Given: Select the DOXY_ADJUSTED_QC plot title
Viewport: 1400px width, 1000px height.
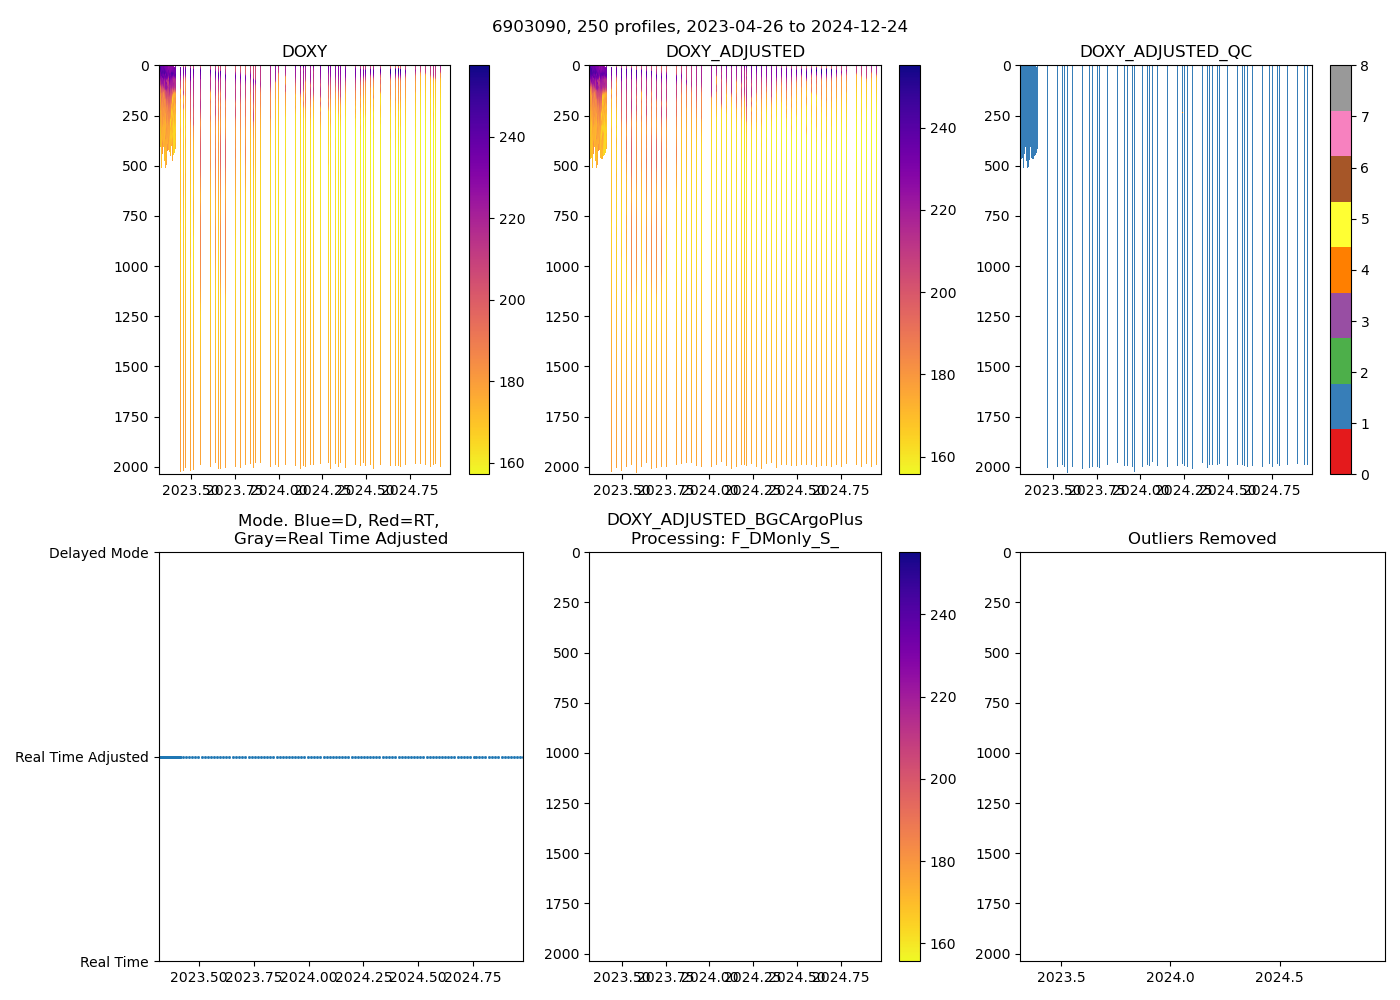Looking at the screenshot, I should pos(1165,52).
